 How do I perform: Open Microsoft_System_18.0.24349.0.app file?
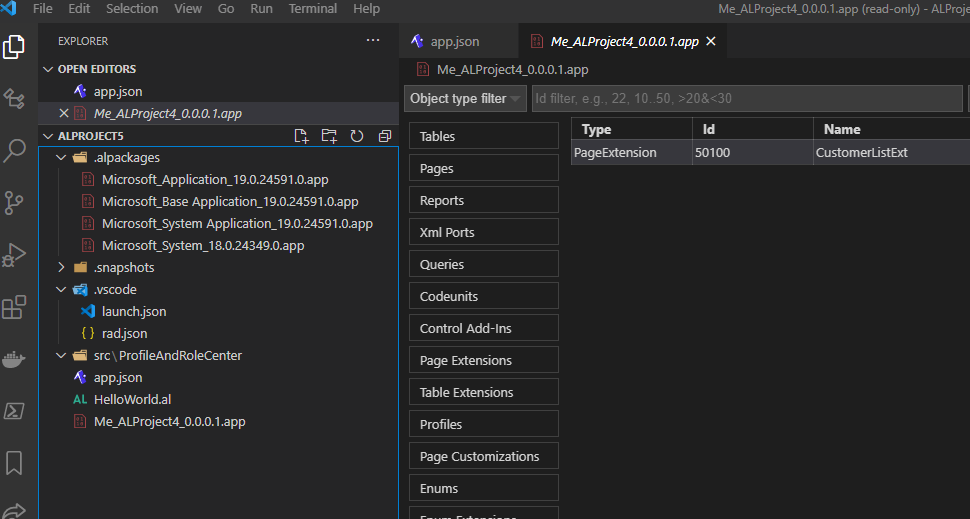pyautogui.click(x=218, y=246)
